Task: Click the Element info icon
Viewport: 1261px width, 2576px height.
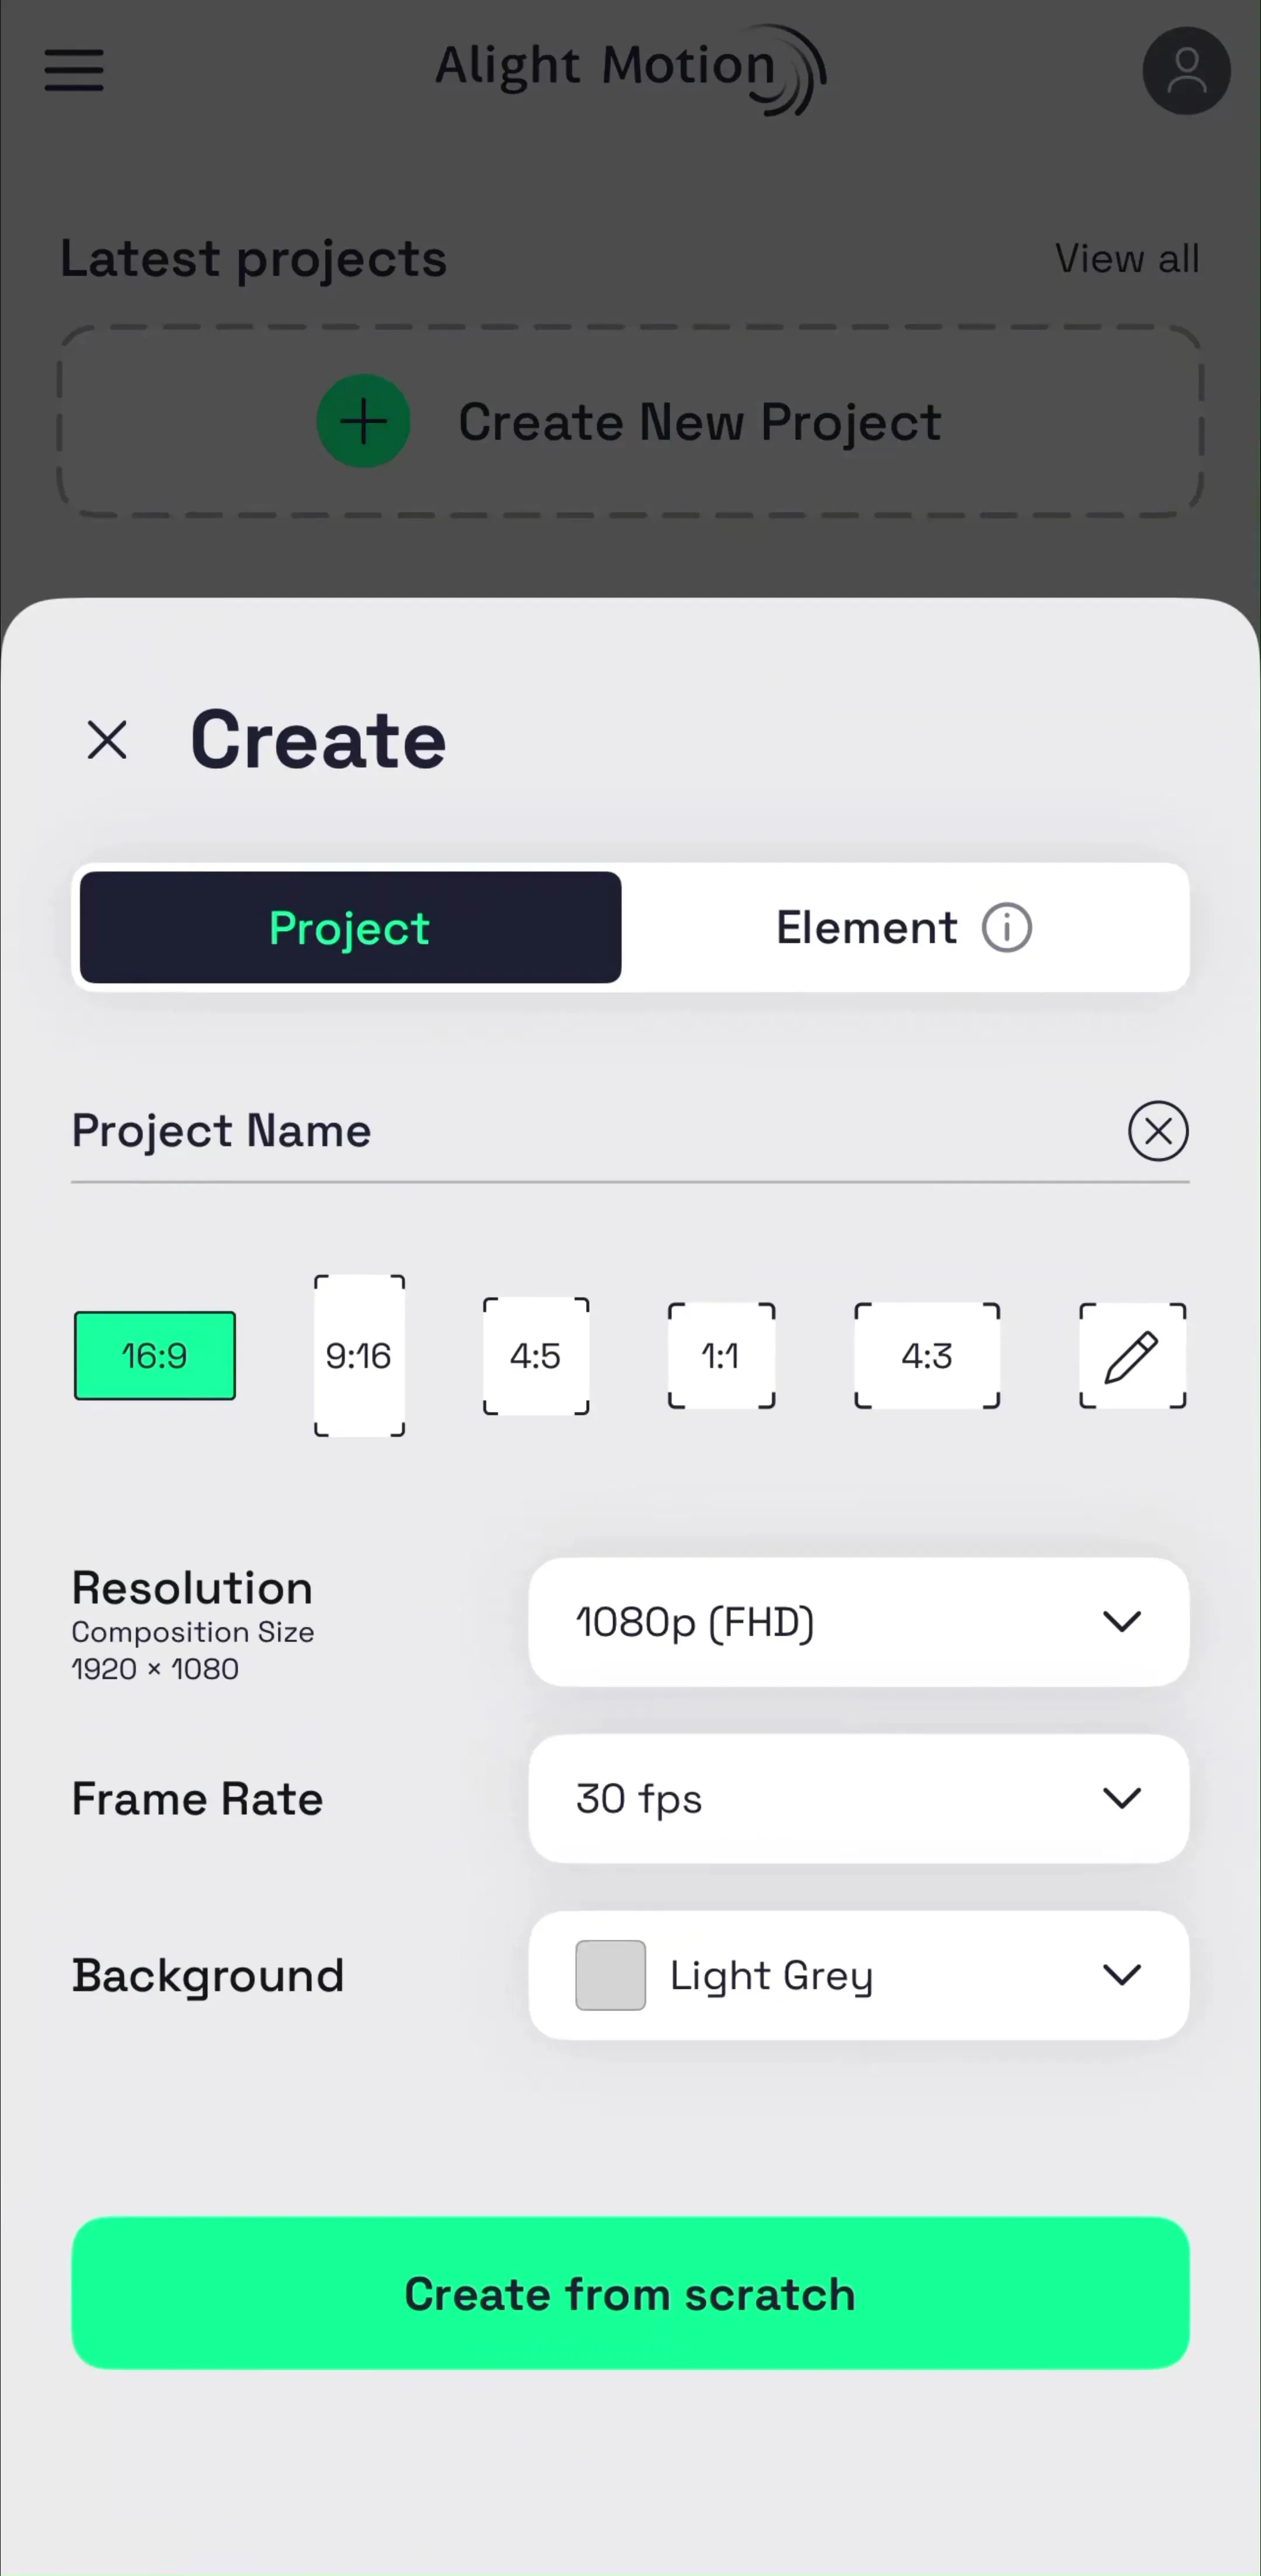Action: (1006, 928)
